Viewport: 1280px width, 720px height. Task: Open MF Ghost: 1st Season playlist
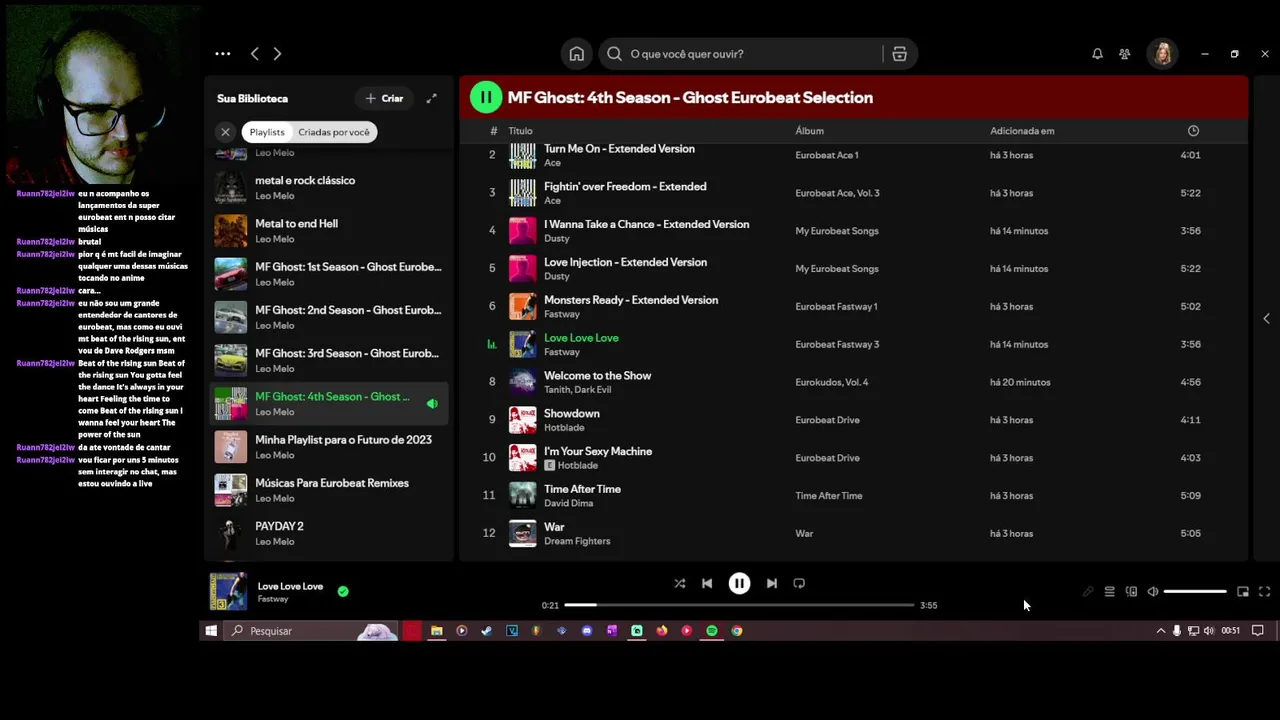pos(329,274)
